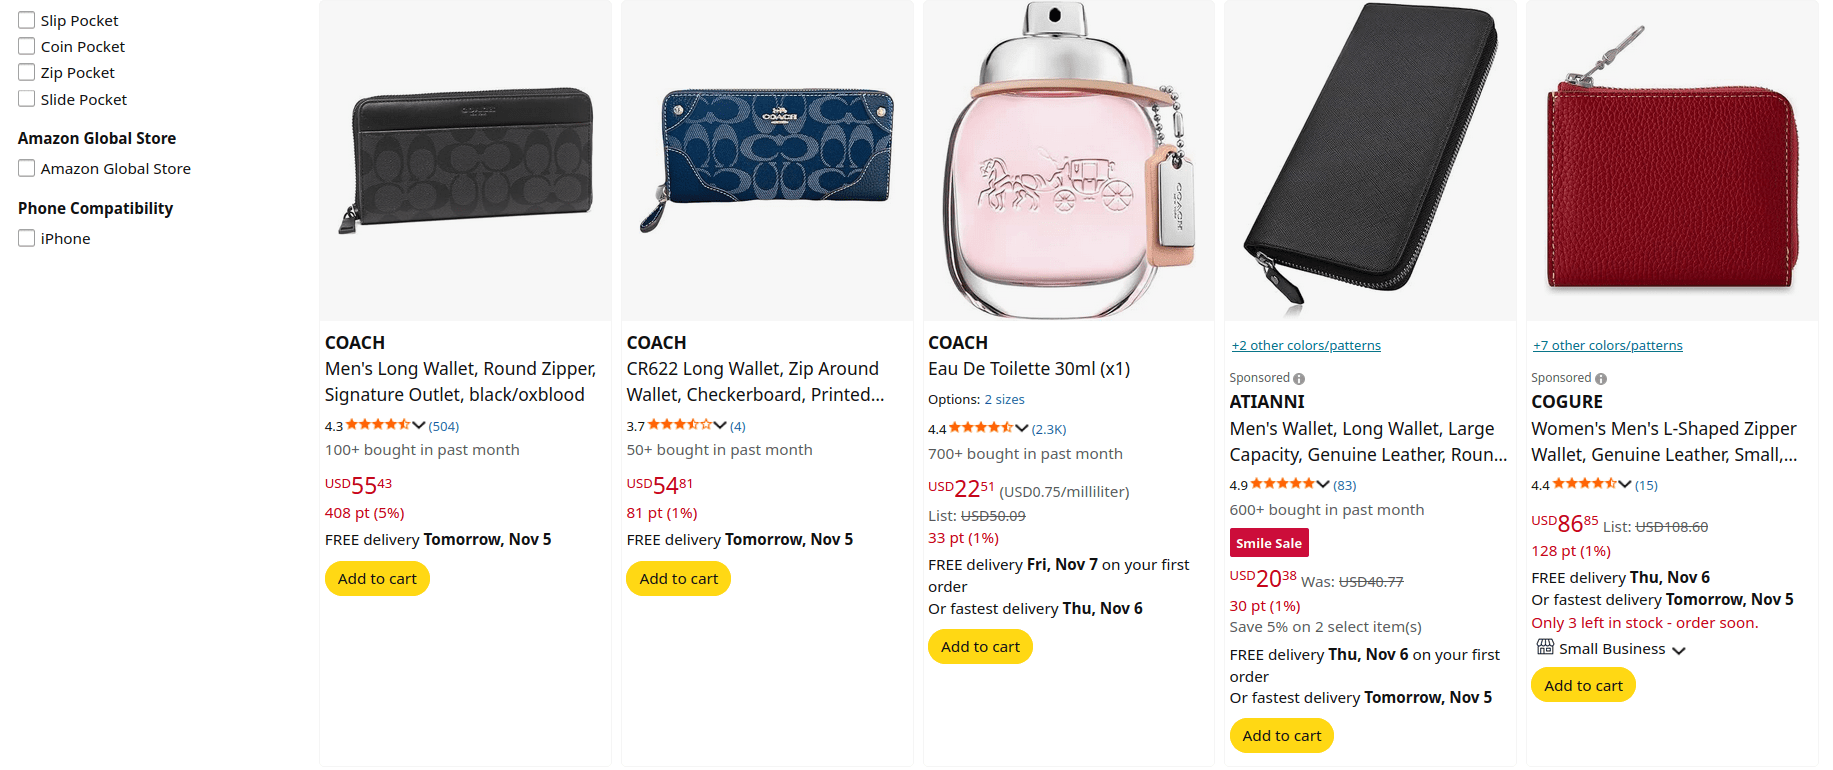View the '2 sizes' options link
Viewport: 1833px width, 770px height.
click(x=1004, y=399)
